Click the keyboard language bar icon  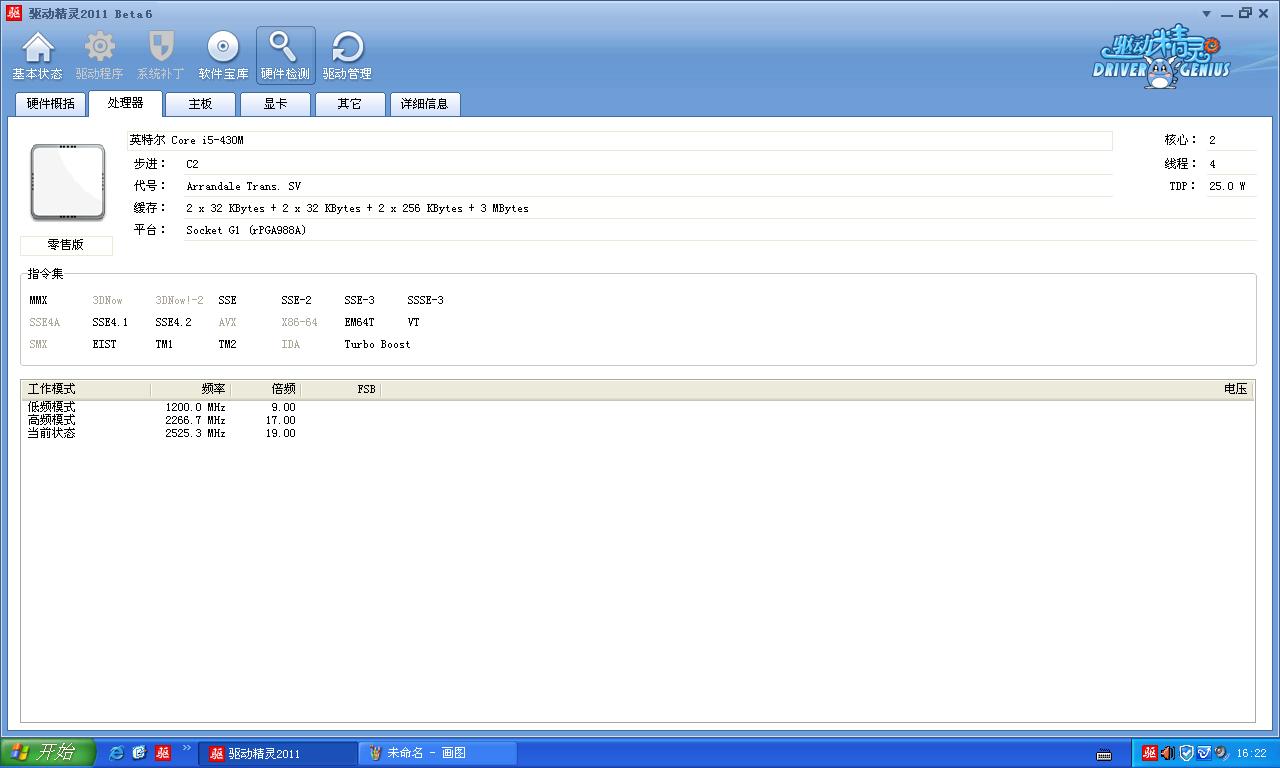click(1104, 754)
